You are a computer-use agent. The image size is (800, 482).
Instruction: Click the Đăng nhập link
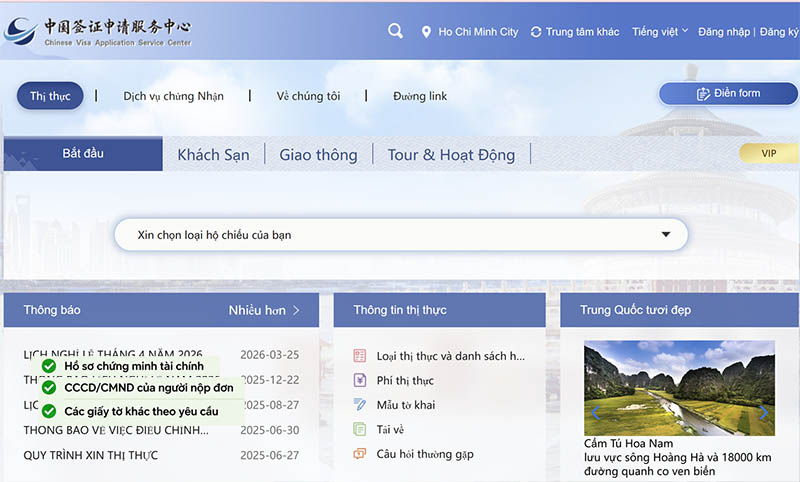pos(724,32)
